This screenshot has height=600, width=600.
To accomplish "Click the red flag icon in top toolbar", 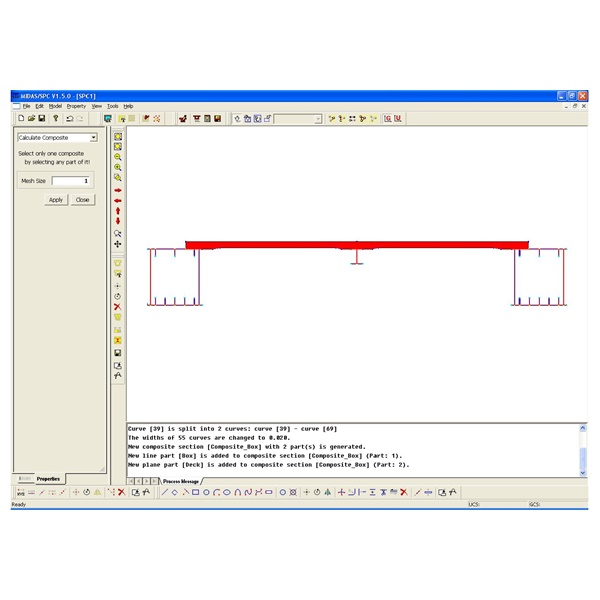I will pos(146,119).
